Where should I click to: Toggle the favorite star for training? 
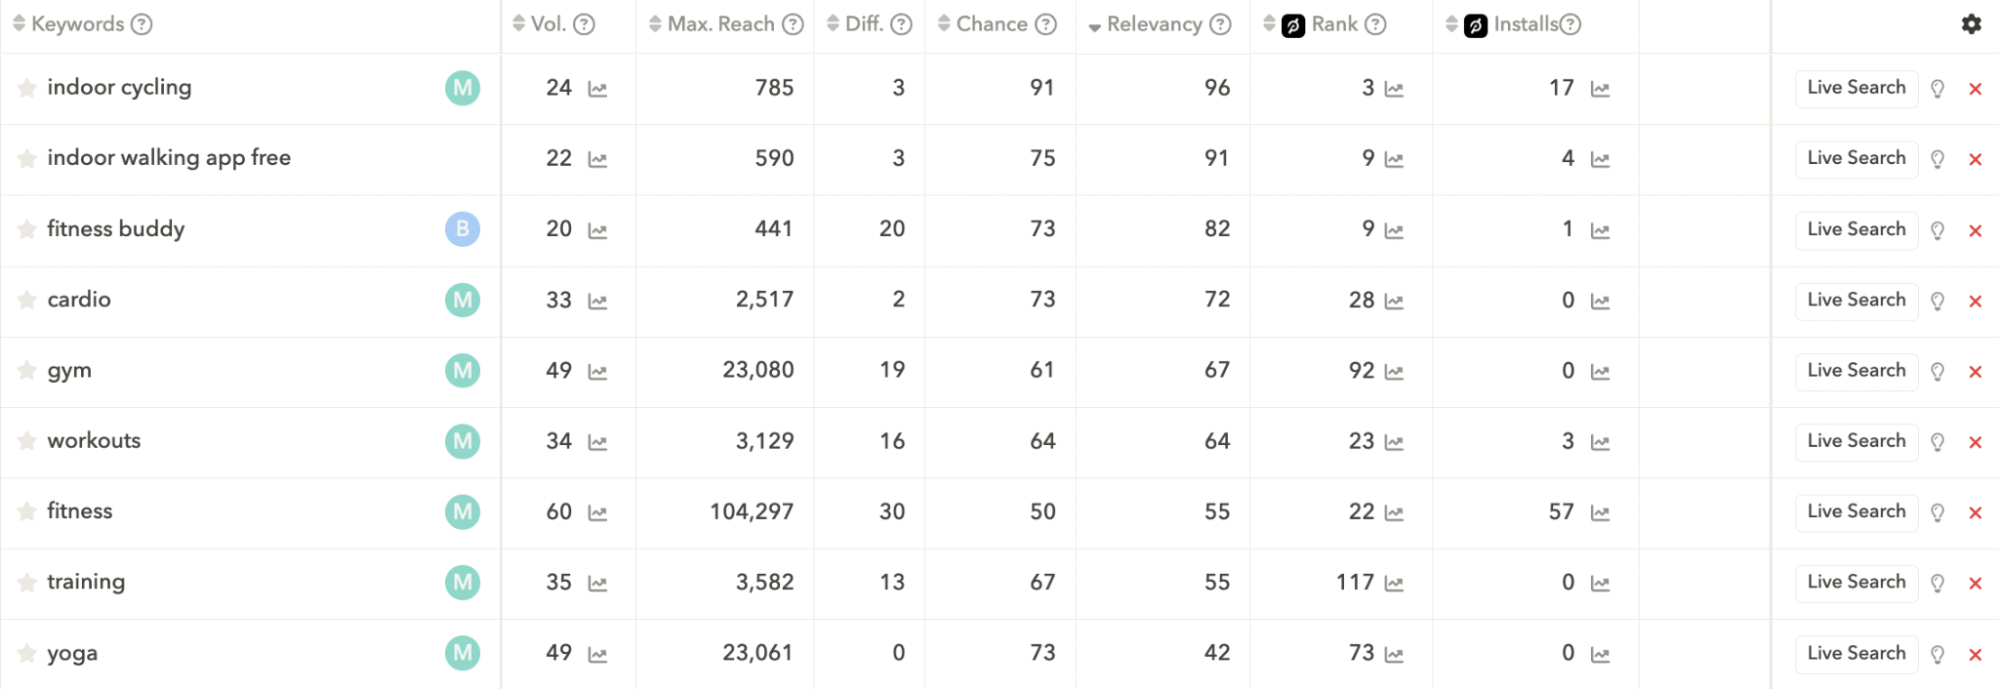tap(27, 583)
